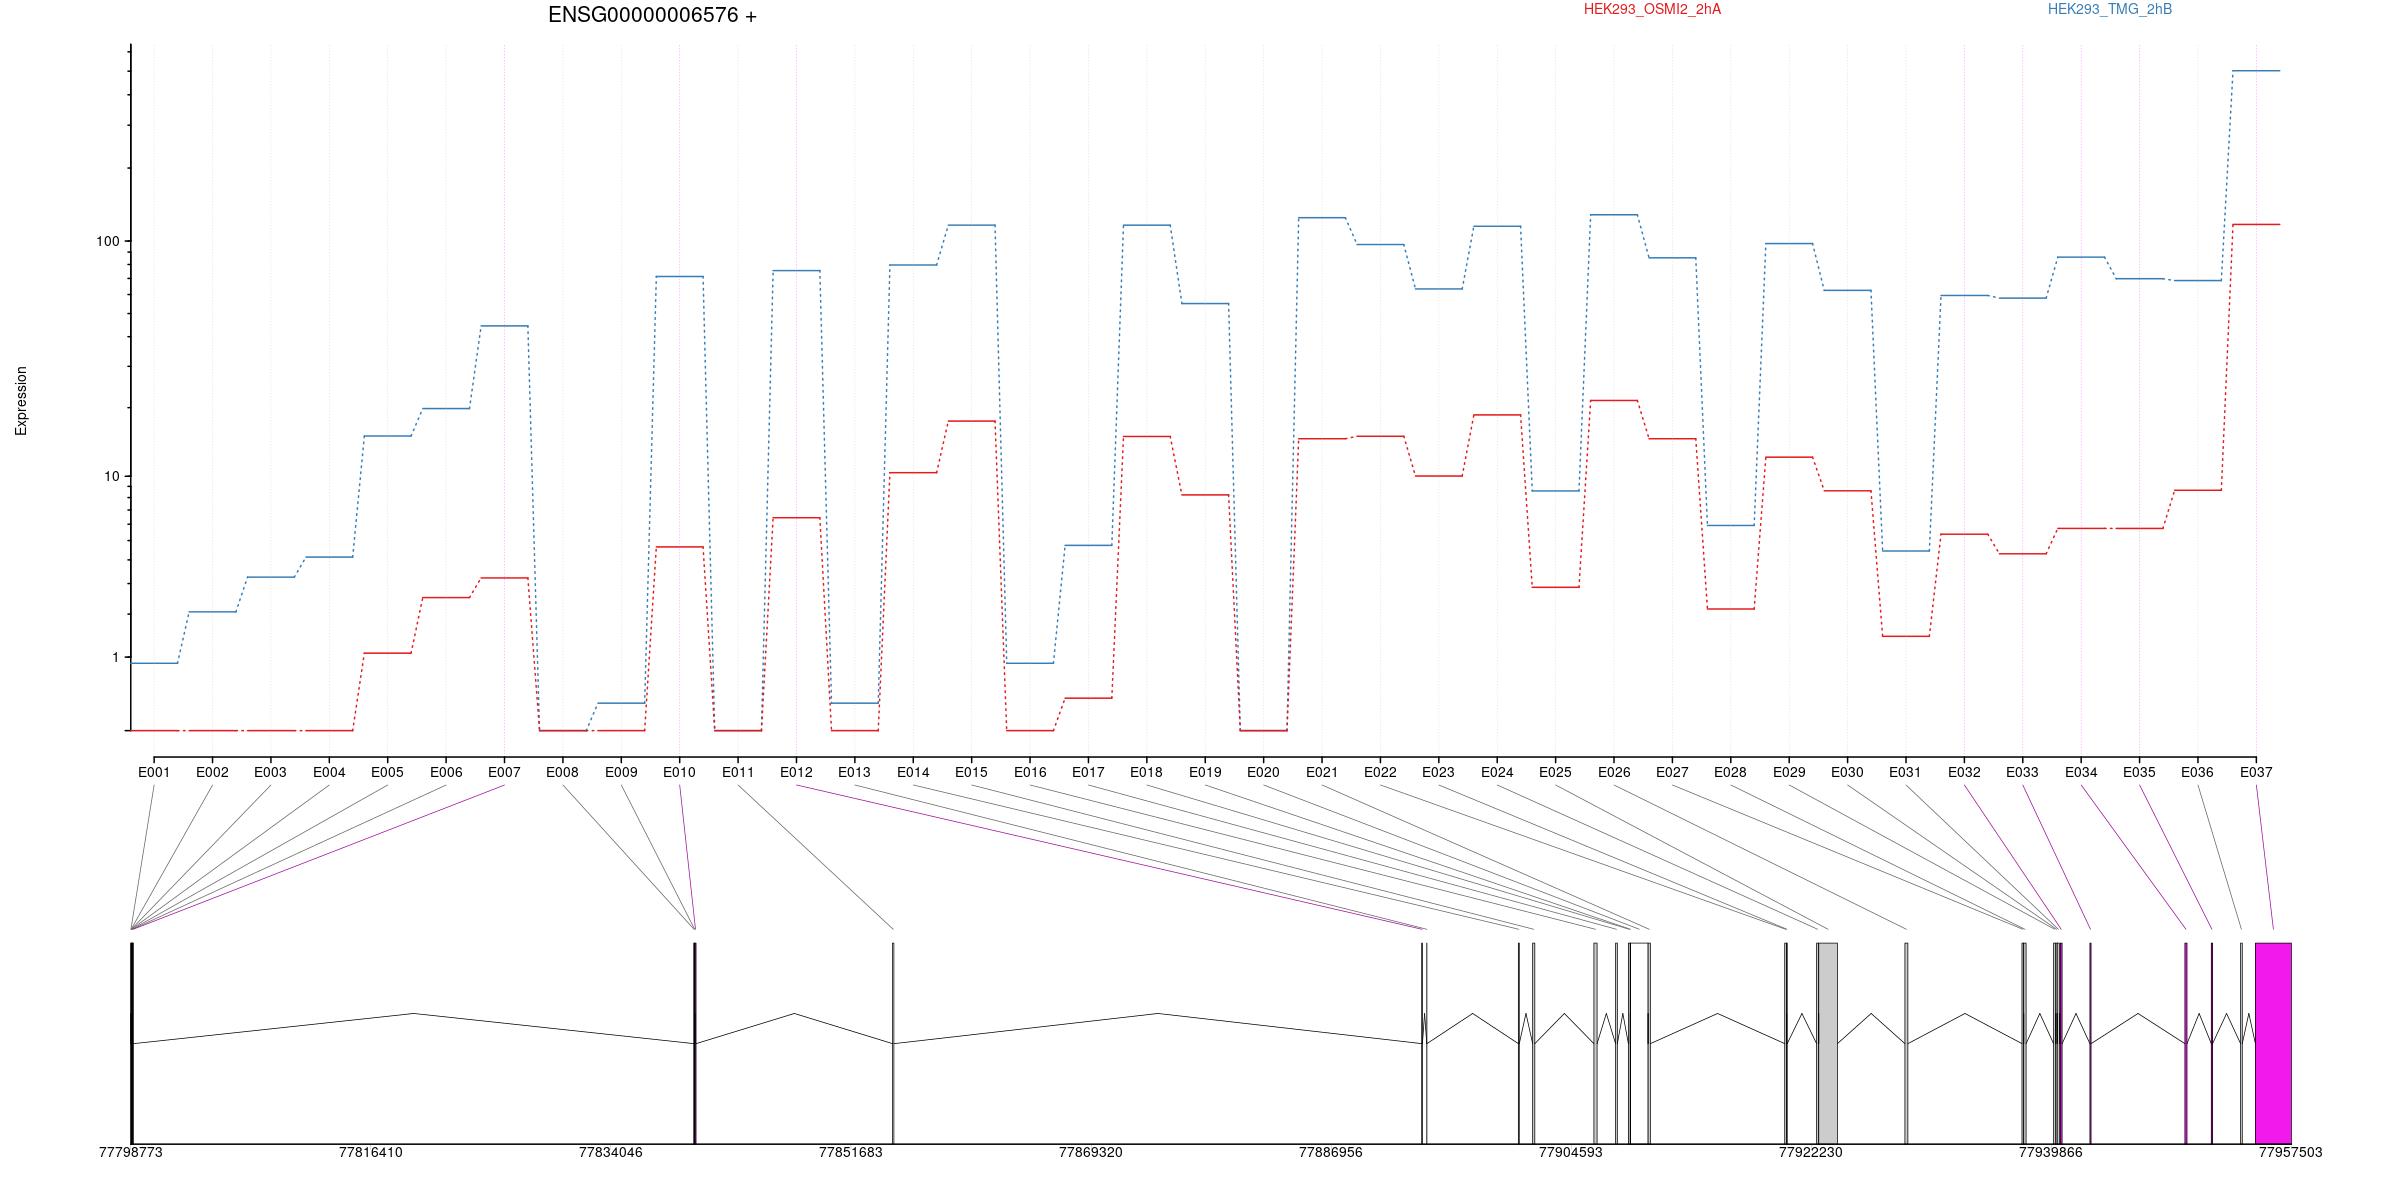2400x1200 pixels.
Task: Click genomic coordinate 77816410
Action: [x=371, y=1152]
